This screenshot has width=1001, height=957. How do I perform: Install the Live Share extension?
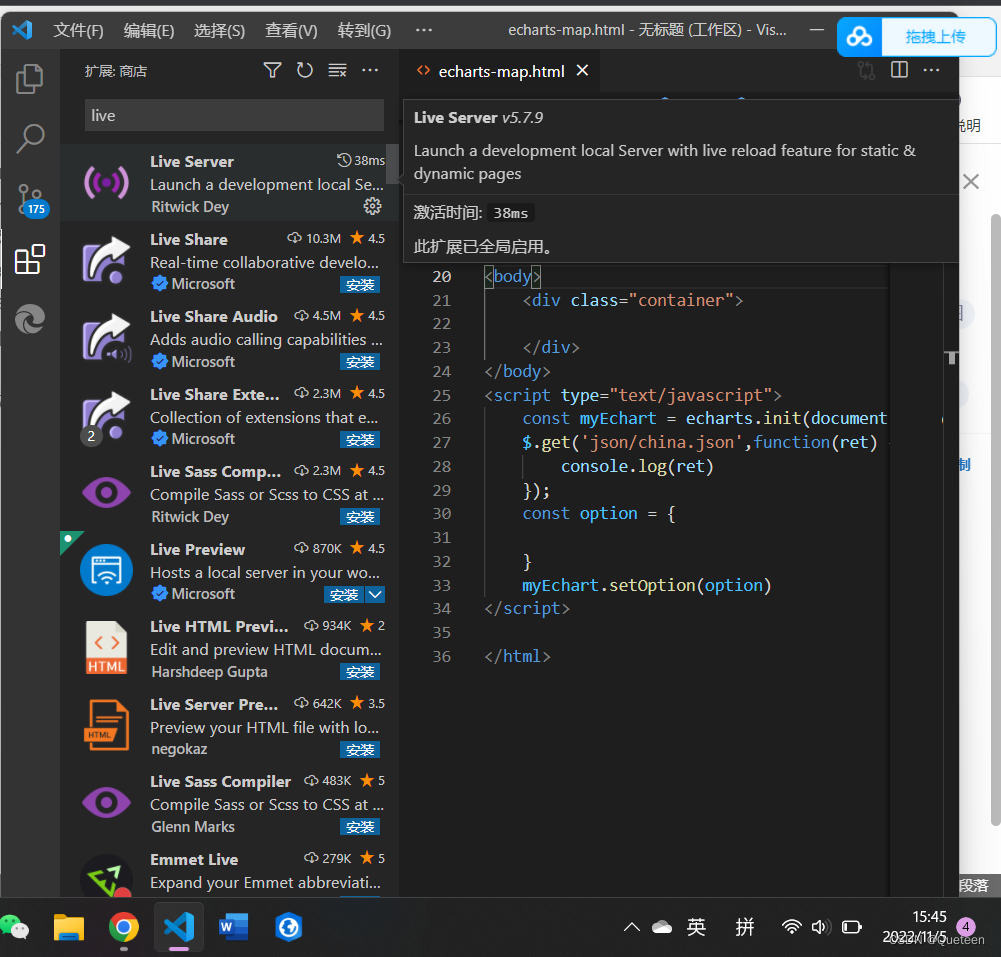360,285
